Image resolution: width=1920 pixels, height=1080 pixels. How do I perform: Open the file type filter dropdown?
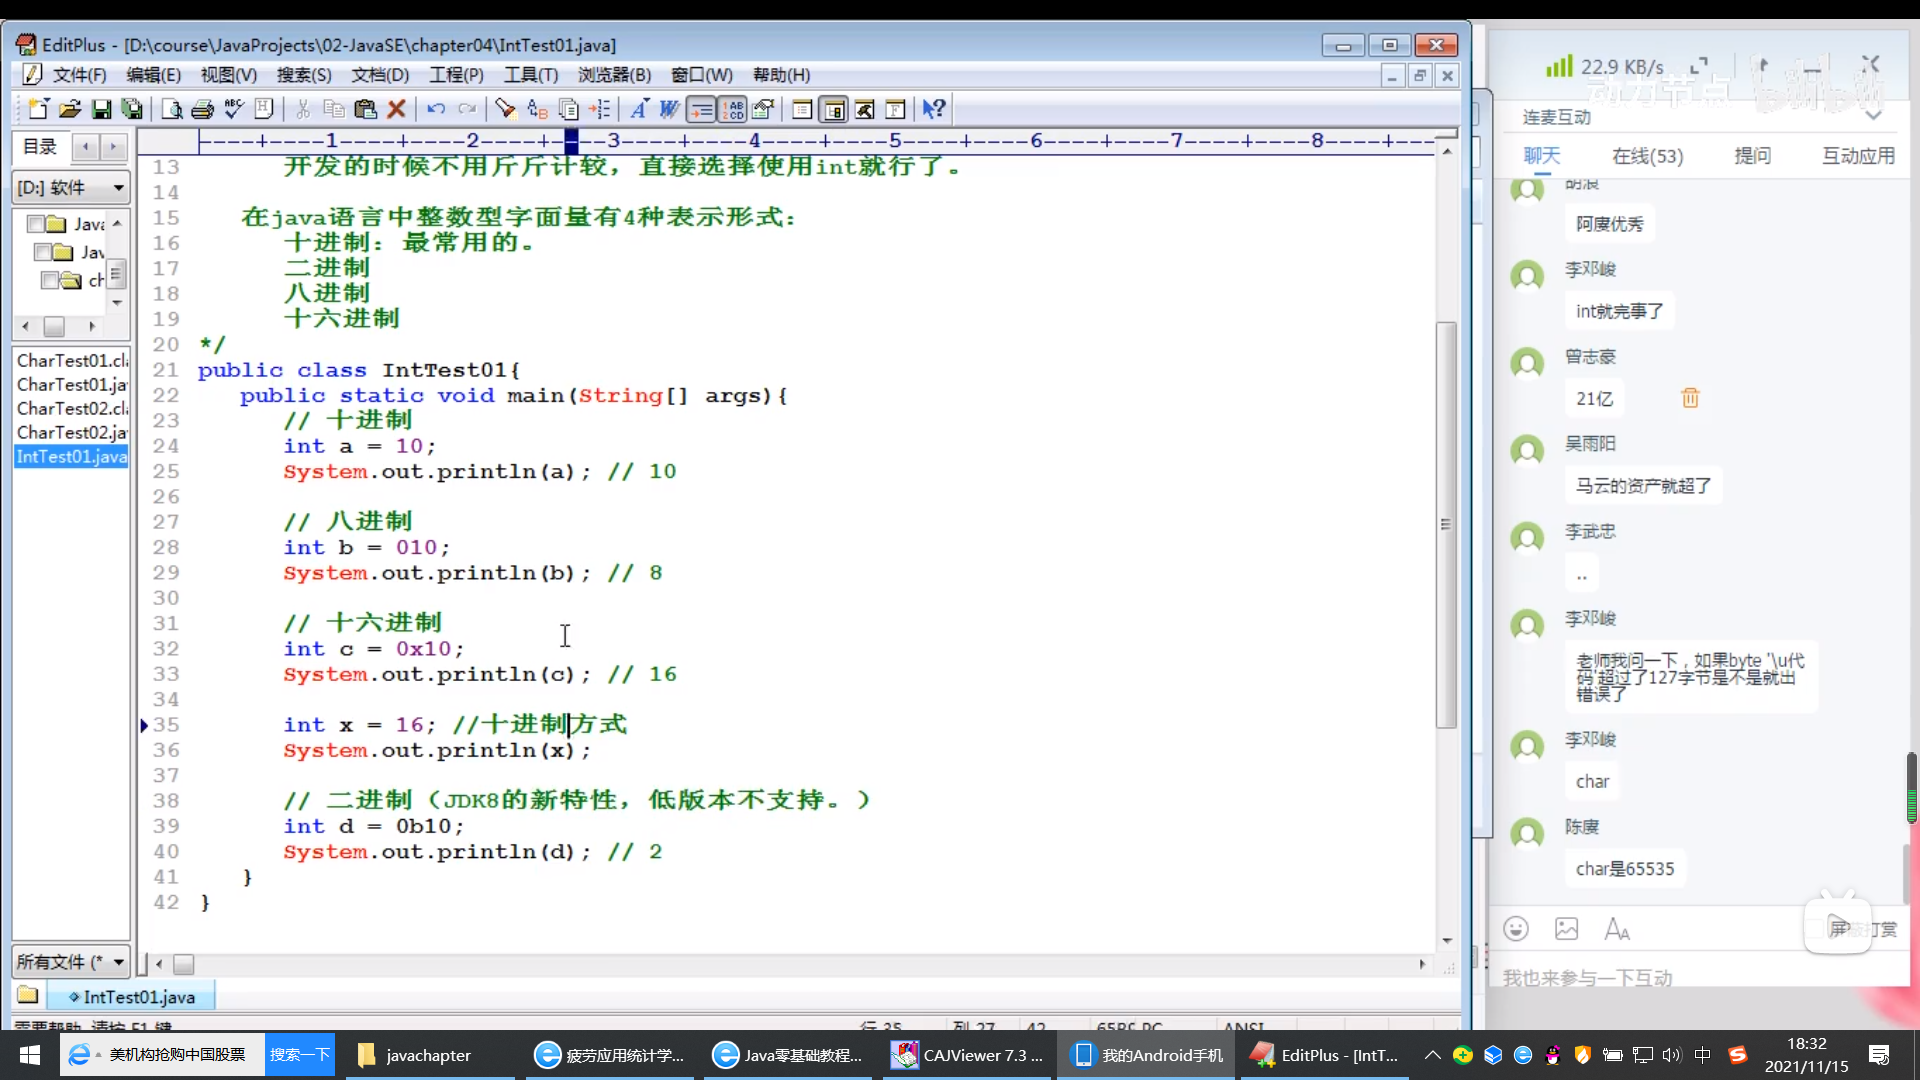(x=71, y=961)
